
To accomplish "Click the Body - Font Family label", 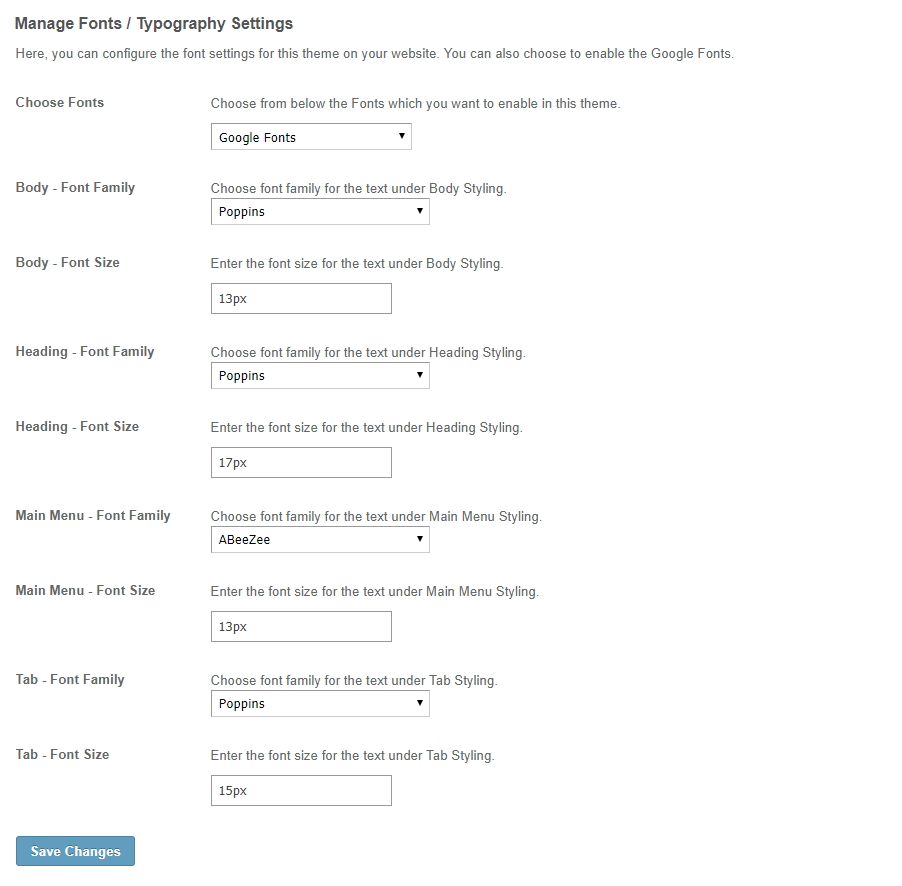I will [75, 188].
